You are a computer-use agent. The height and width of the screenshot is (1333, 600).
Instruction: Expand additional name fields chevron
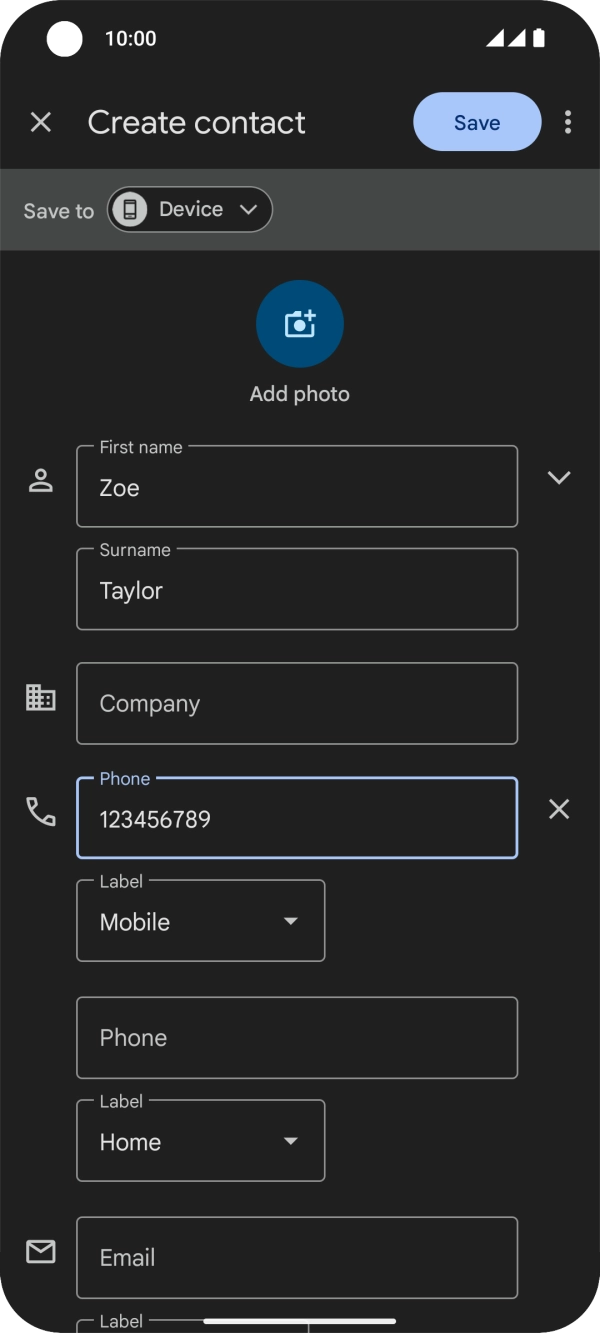click(559, 478)
